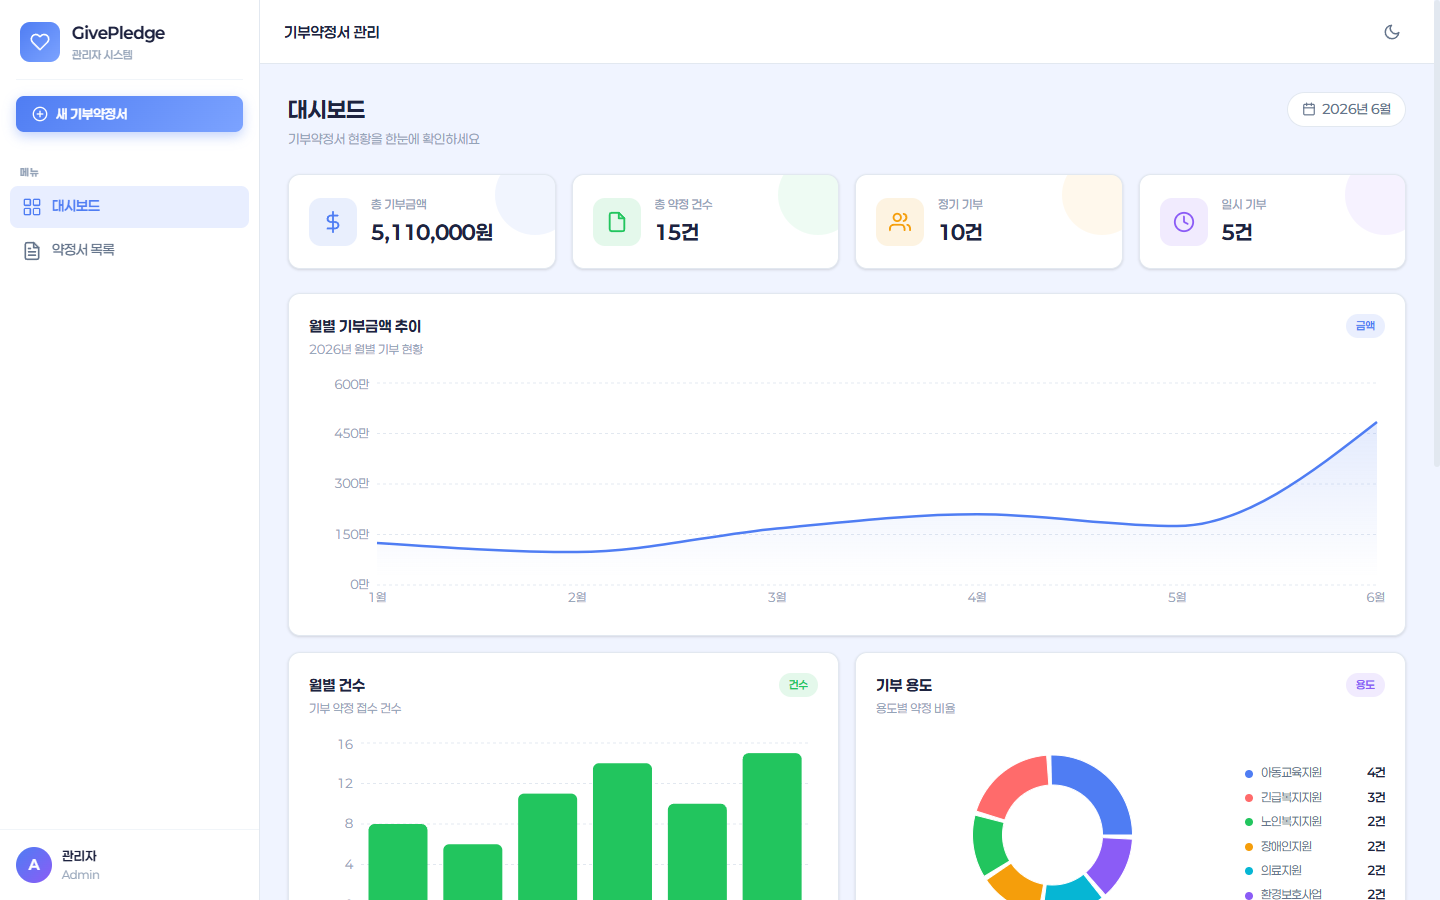Click the large 대시보드 page heading
This screenshot has width=1440, height=900.
[327, 110]
